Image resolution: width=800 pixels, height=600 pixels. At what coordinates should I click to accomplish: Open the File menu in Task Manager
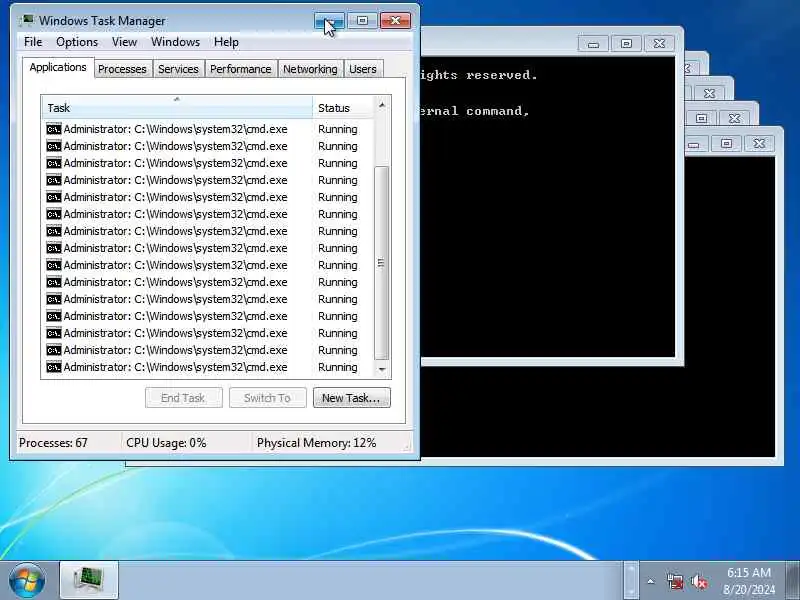pos(33,42)
